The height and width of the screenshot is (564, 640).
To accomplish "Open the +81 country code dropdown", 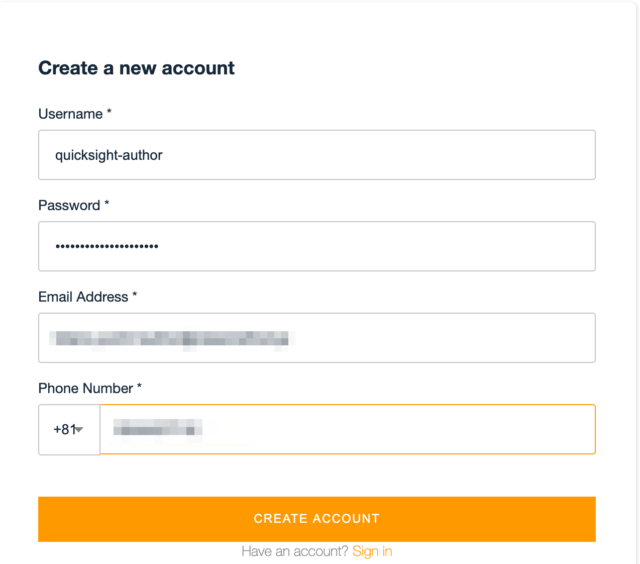I will tap(69, 429).
